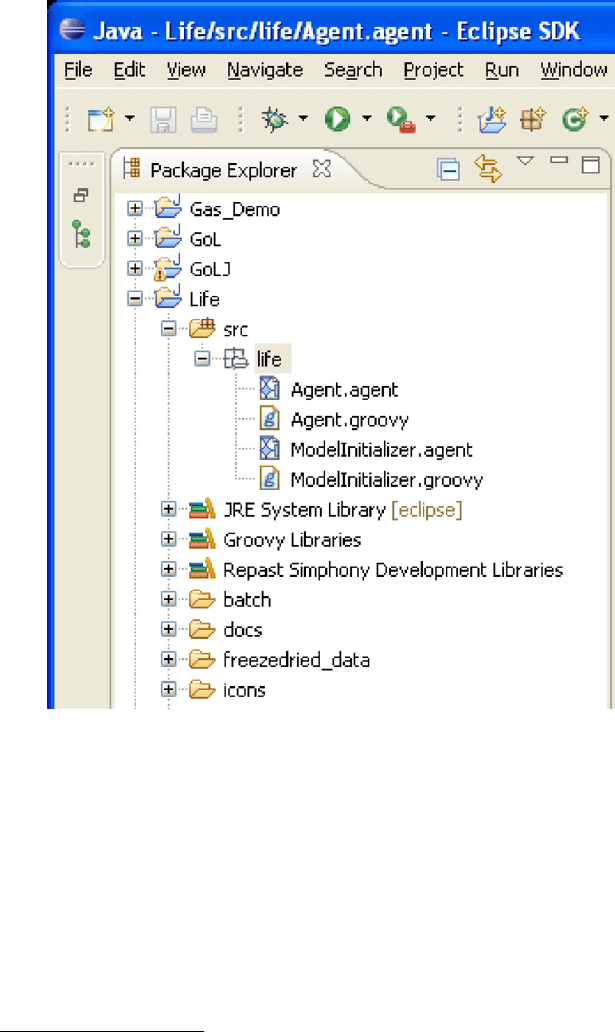
Task: Select the src source folder
Action: pyautogui.click(x=236, y=329)
